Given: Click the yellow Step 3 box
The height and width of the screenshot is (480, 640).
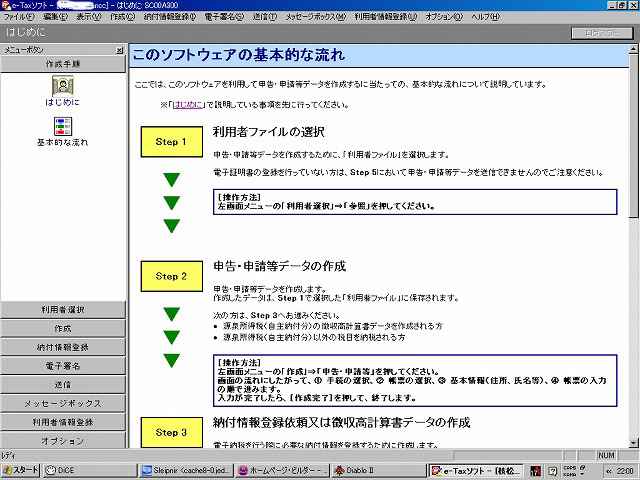Looking at the screenshot, I should [x=171, y=432].
